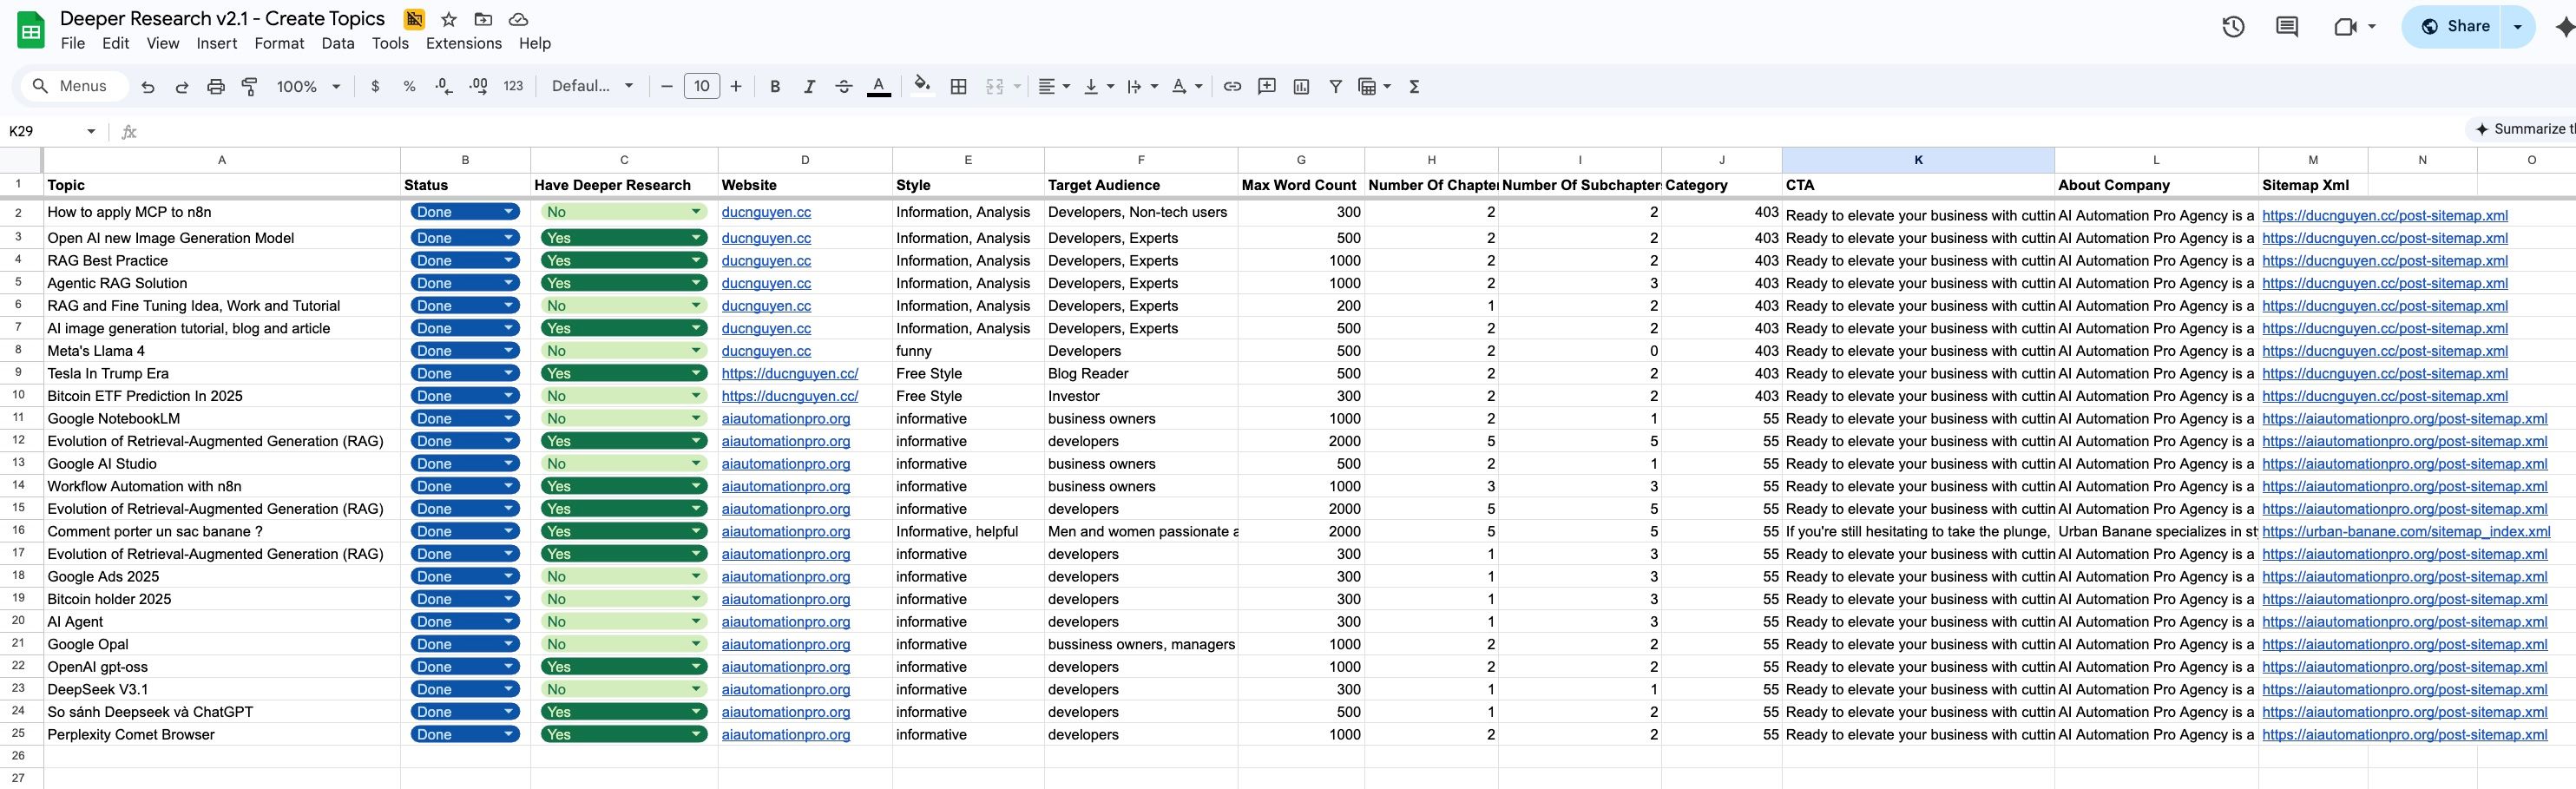Open number format 123 menu
This screenshot has width=2576, height=789.
(513, 87)
